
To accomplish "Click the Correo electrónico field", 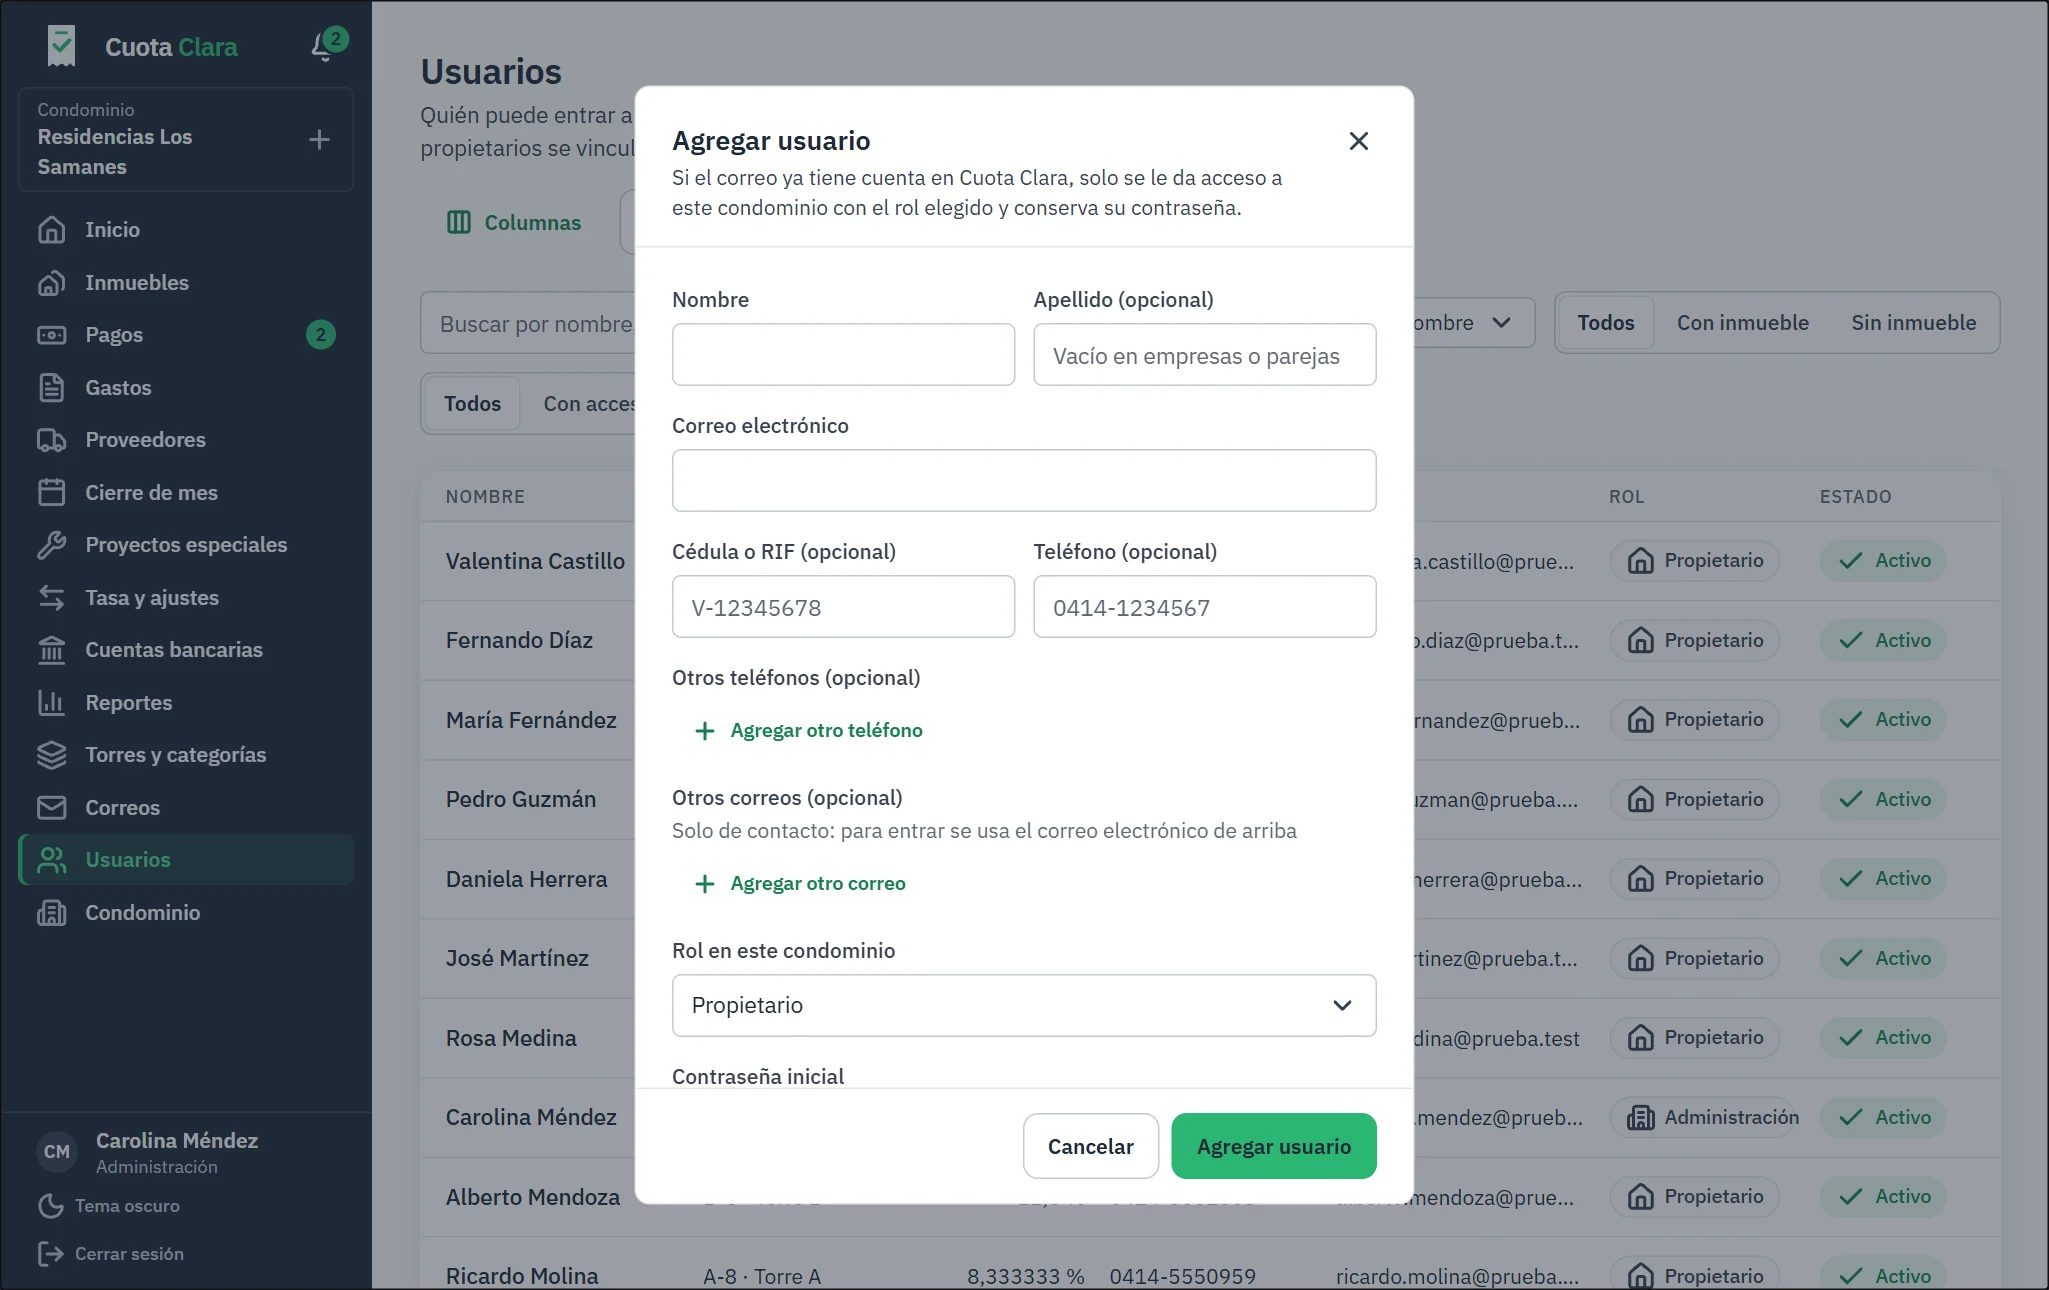I will pyautogui.click(x=1024, y=480).
